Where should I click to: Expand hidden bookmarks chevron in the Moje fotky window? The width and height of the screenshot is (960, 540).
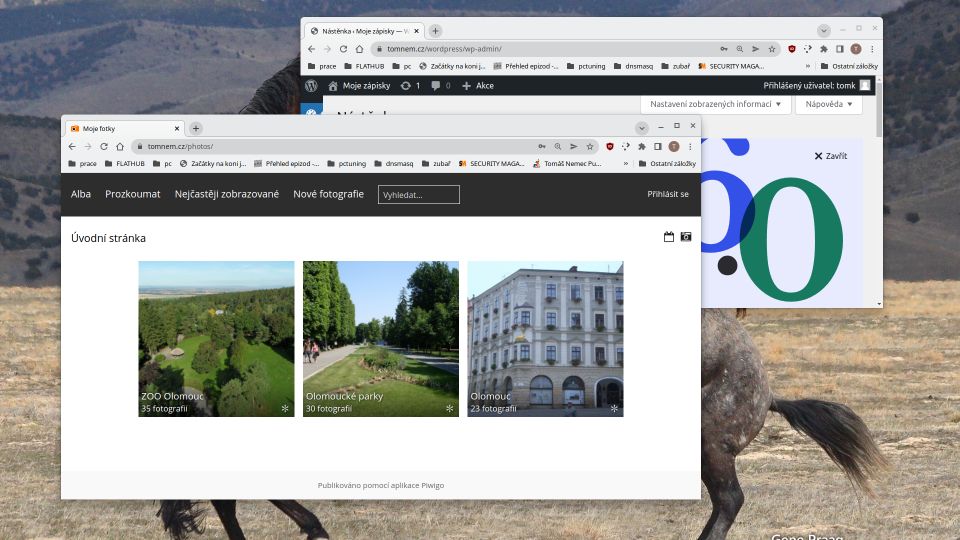(626, 163)
